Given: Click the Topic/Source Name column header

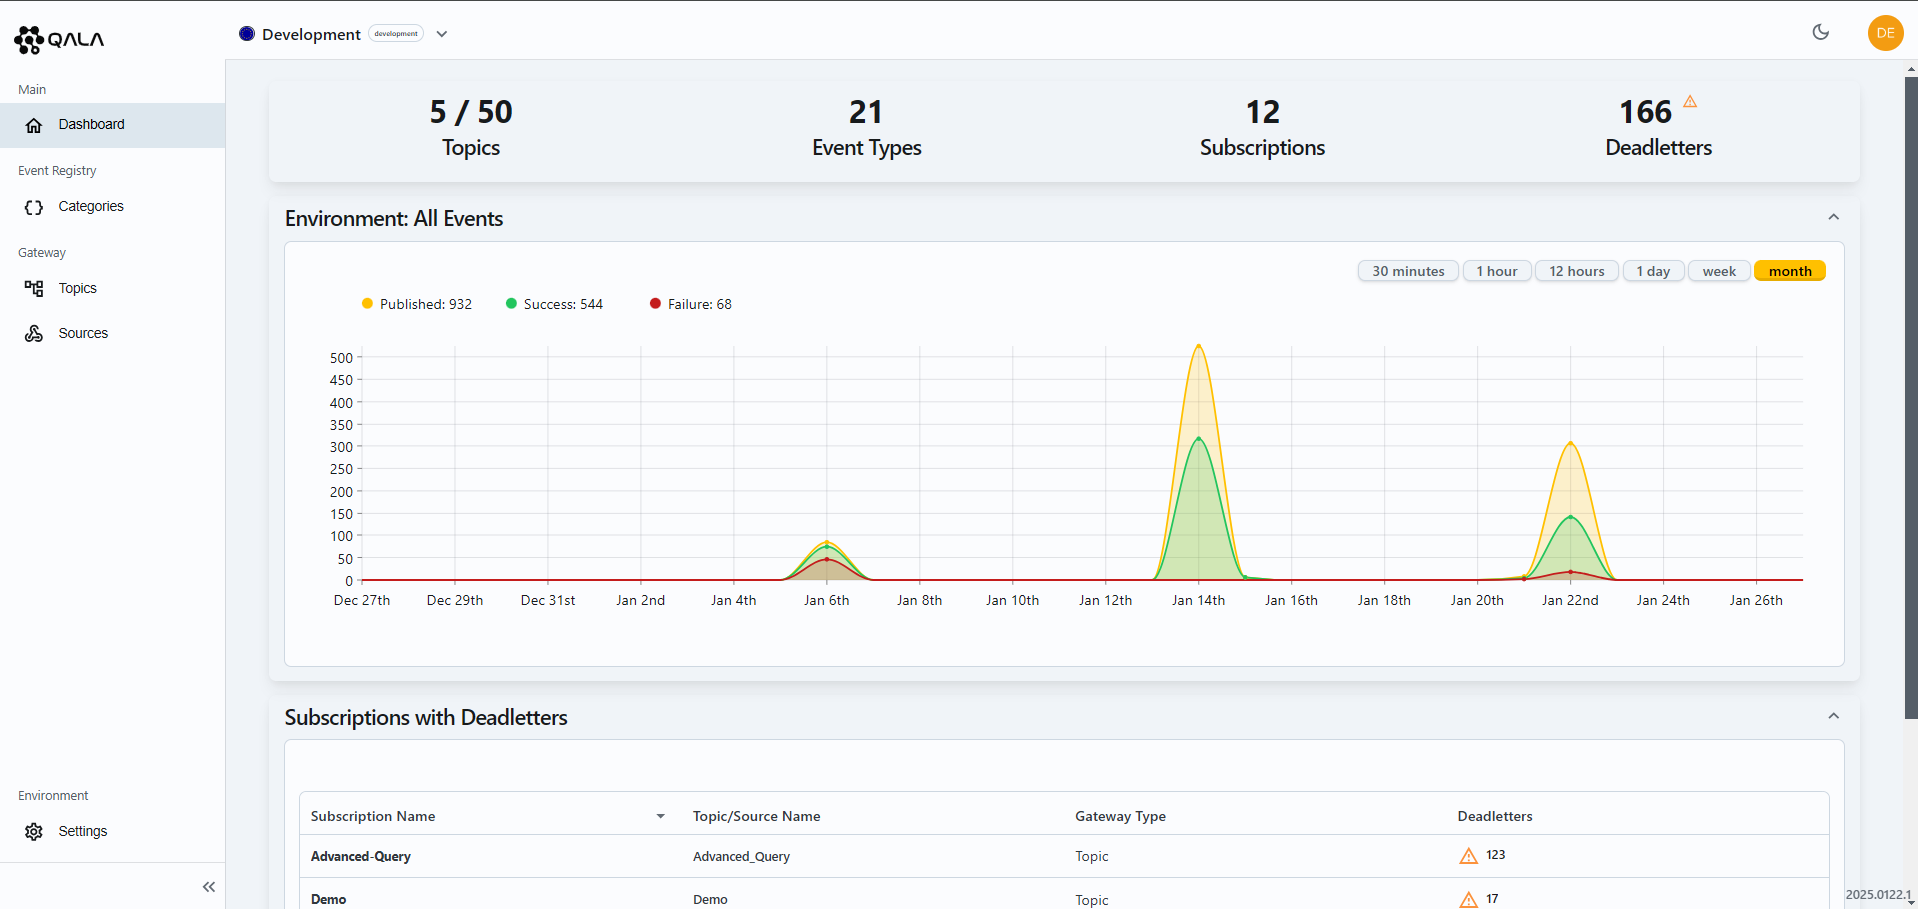Looking at the screenshot, I should coord(756,817).
